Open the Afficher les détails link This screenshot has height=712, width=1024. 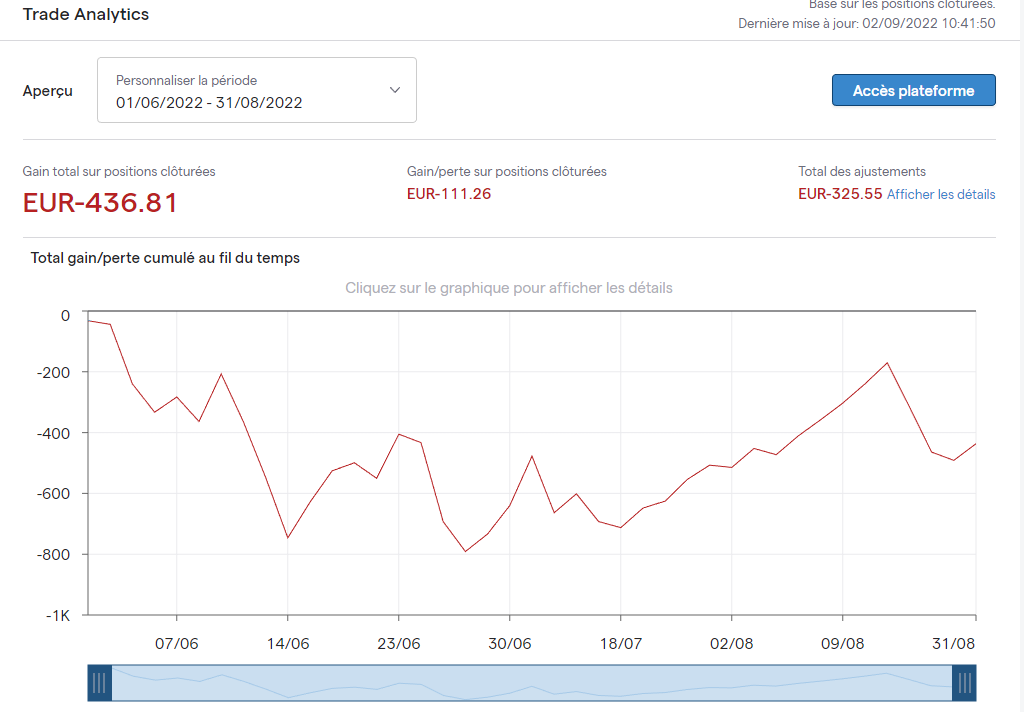pos(941,195)
